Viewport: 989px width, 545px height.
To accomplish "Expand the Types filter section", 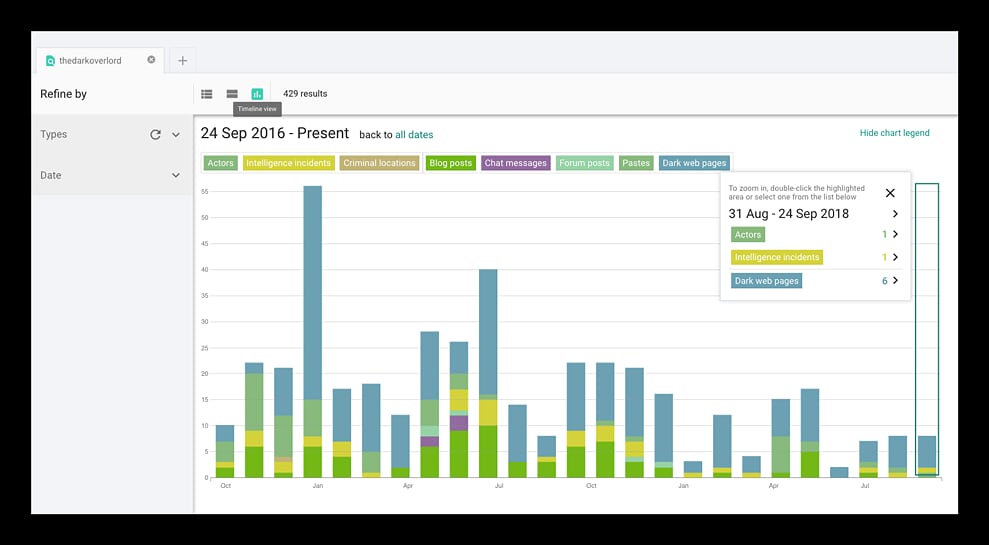I will point(176,134).
